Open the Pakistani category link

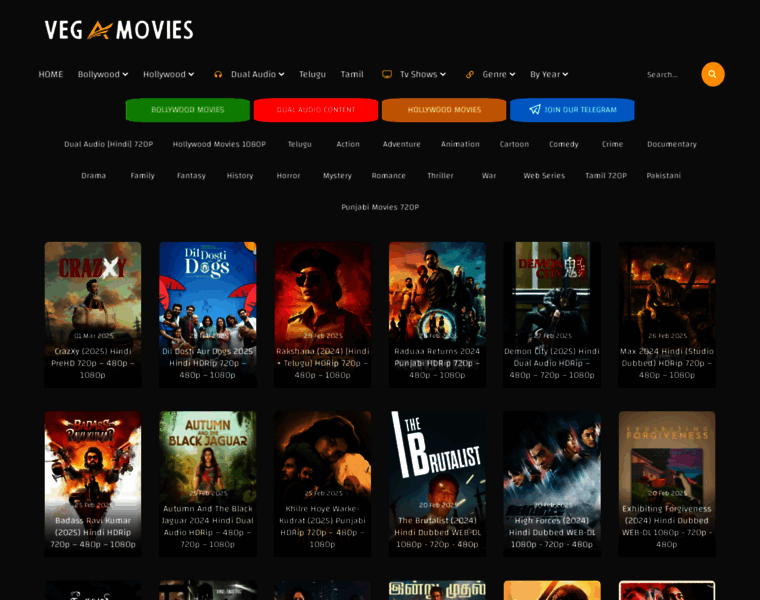[664, 176]
